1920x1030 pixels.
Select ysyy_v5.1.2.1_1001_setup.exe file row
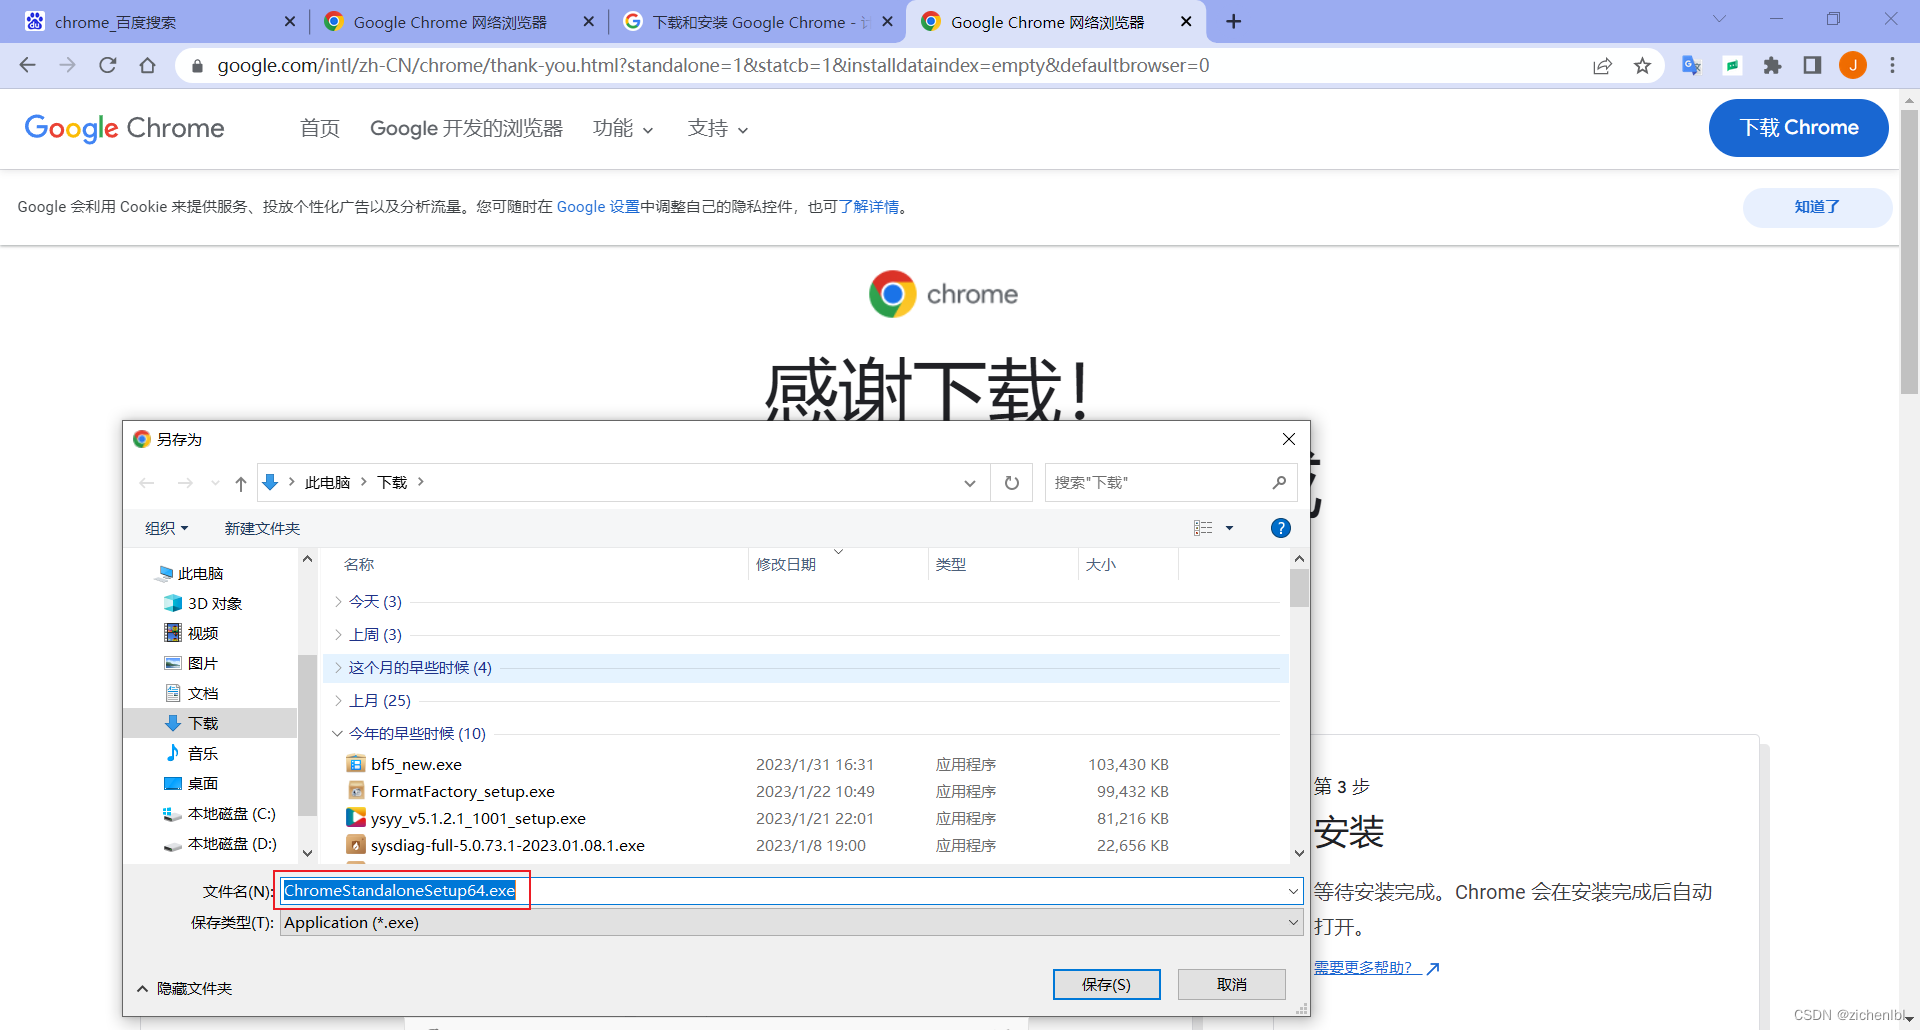point(757,819)
